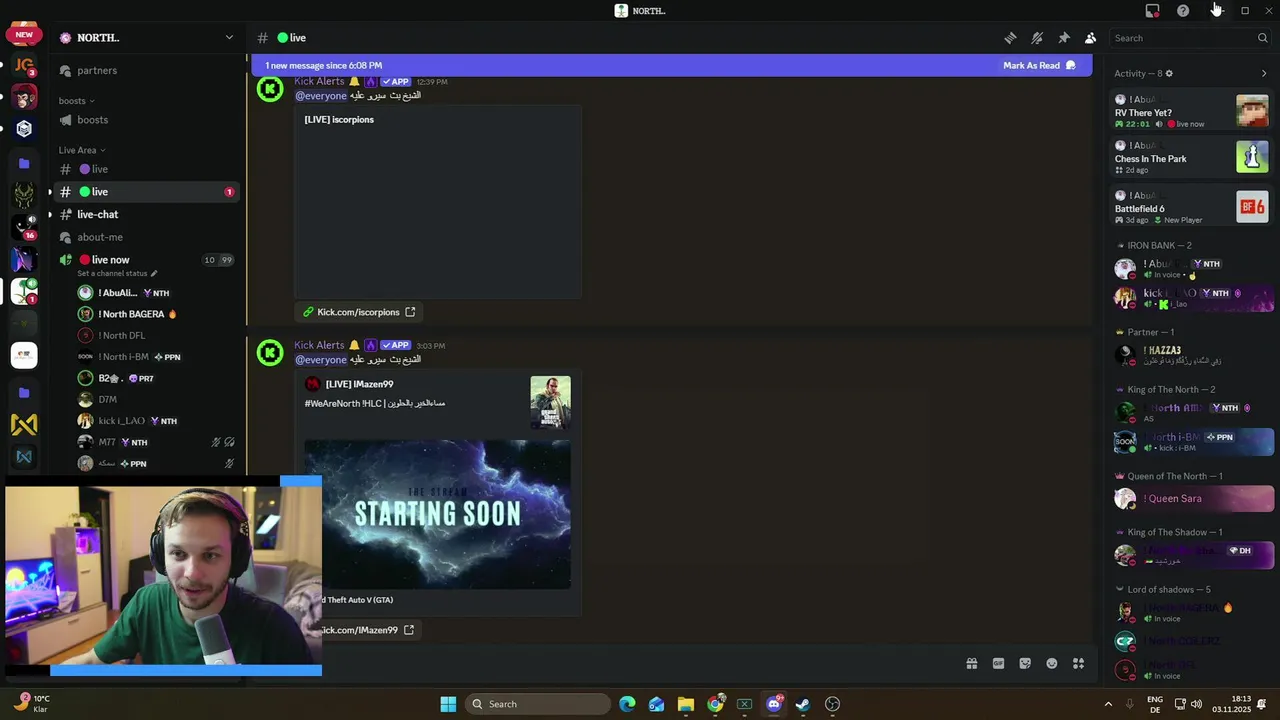The height and width of the screenshot is (720, 1280).
Task: Open RV There Yet? activity card
Action: pyautogui.click(x=1191, y=111)
